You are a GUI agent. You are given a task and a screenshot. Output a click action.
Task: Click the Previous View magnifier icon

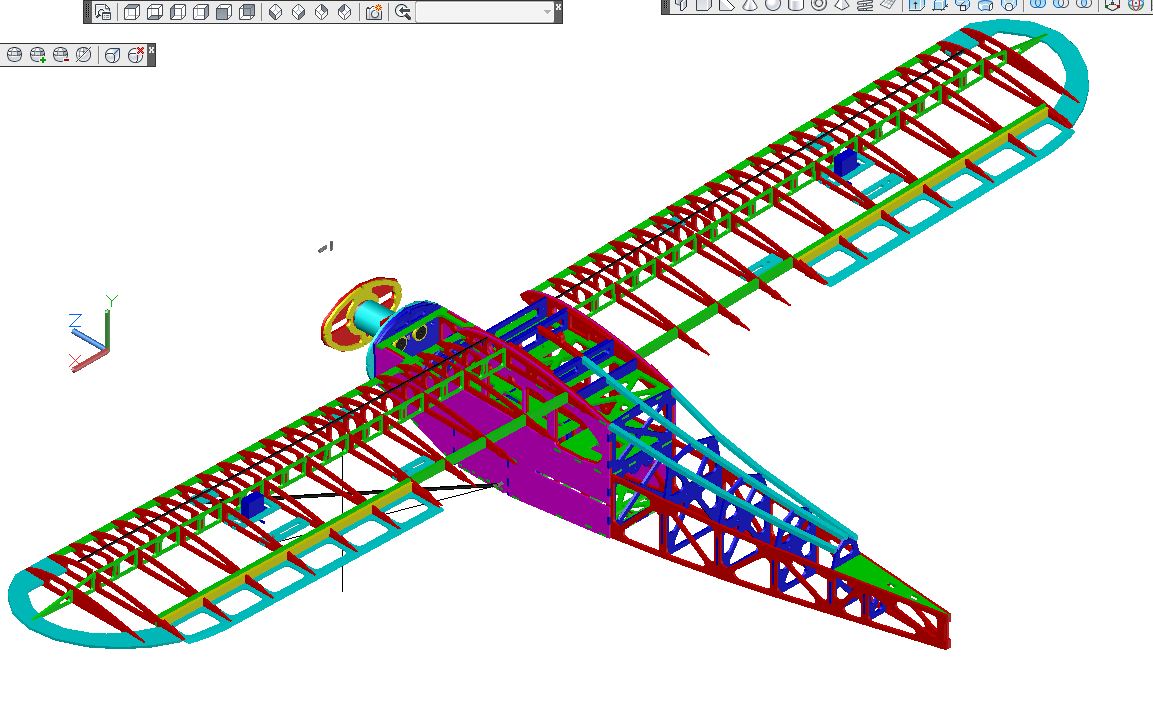tap(402, 12)
